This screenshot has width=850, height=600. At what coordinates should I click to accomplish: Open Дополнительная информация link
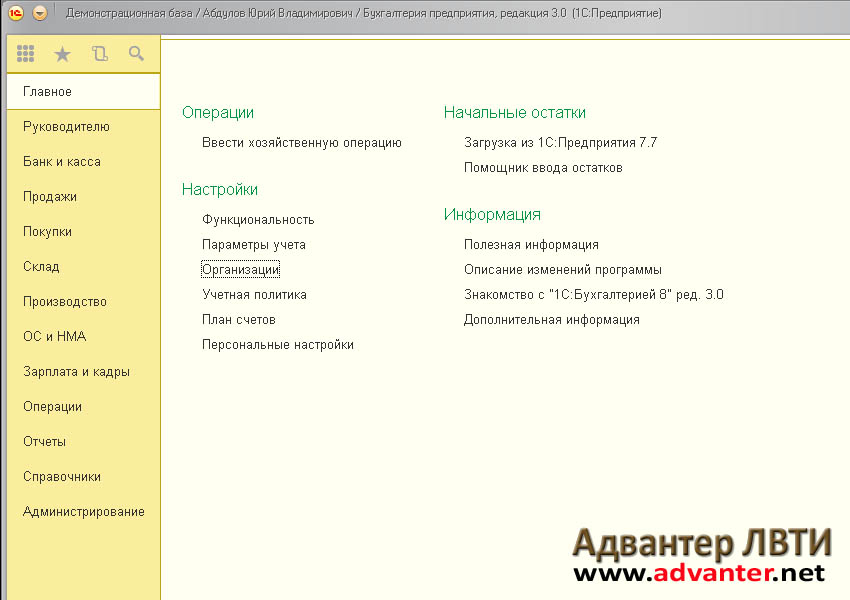552,319
